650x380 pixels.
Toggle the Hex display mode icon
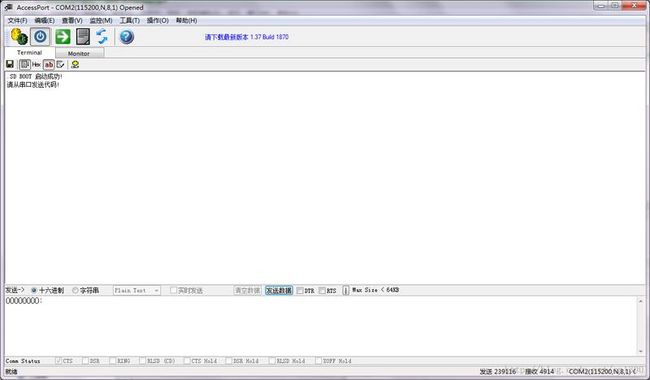[x=36, y=64]
